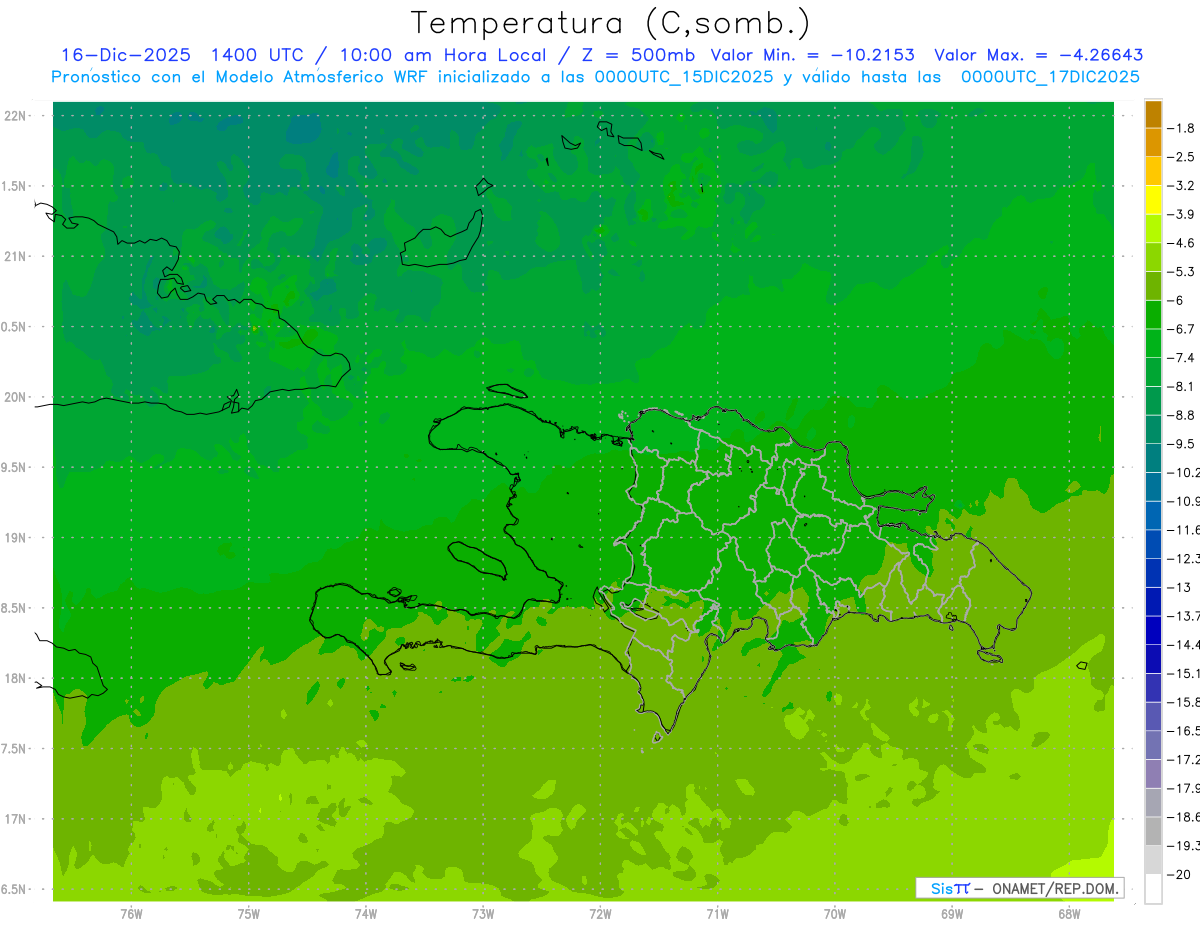Click the '19N' latitude label
The height and width of the screenshot is (927, 1200).
coord(17,538)
